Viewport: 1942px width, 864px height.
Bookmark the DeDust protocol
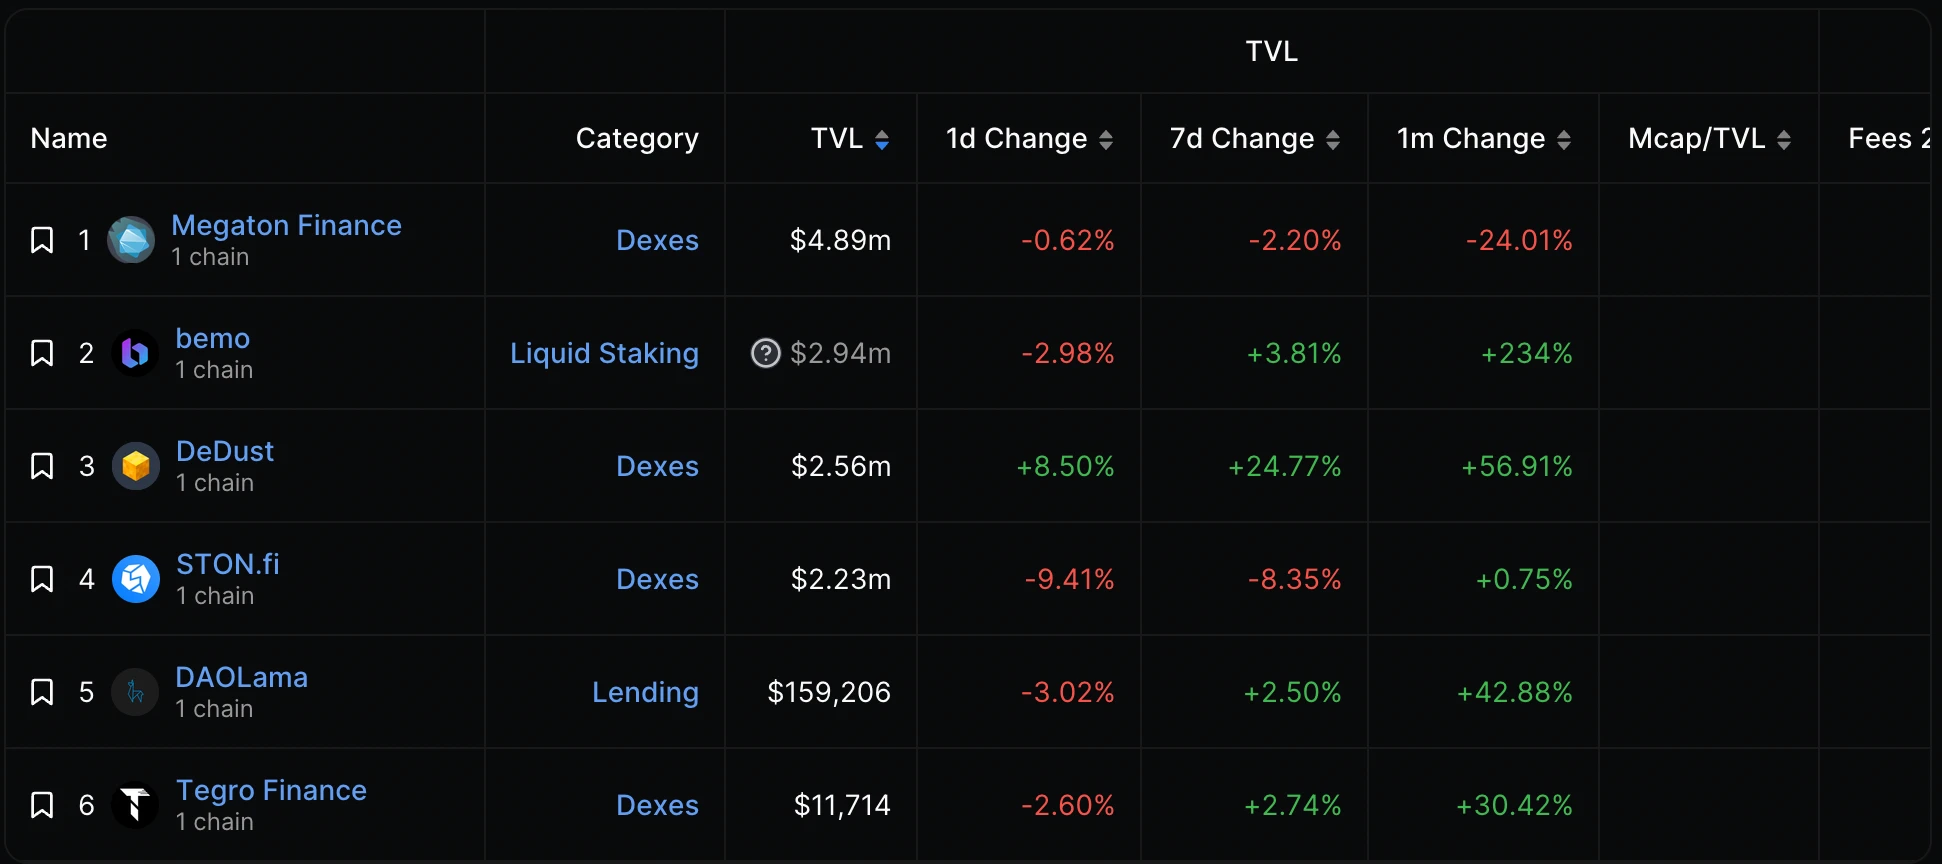42,466
